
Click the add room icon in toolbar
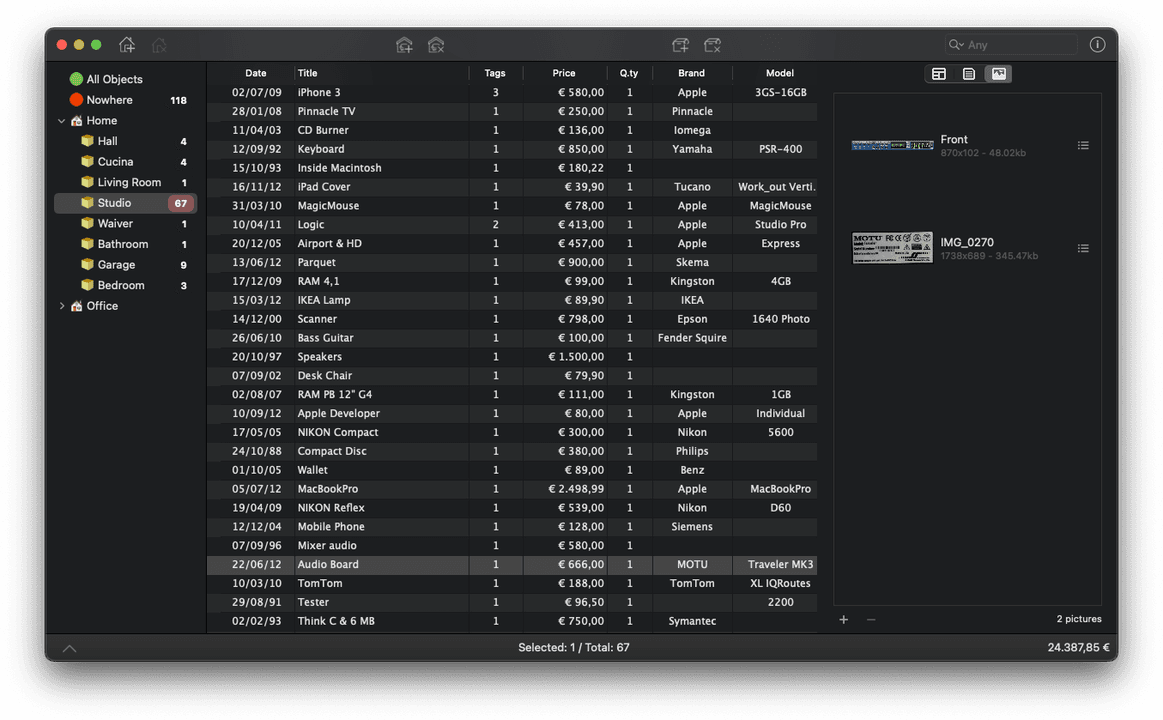point(404,45)
